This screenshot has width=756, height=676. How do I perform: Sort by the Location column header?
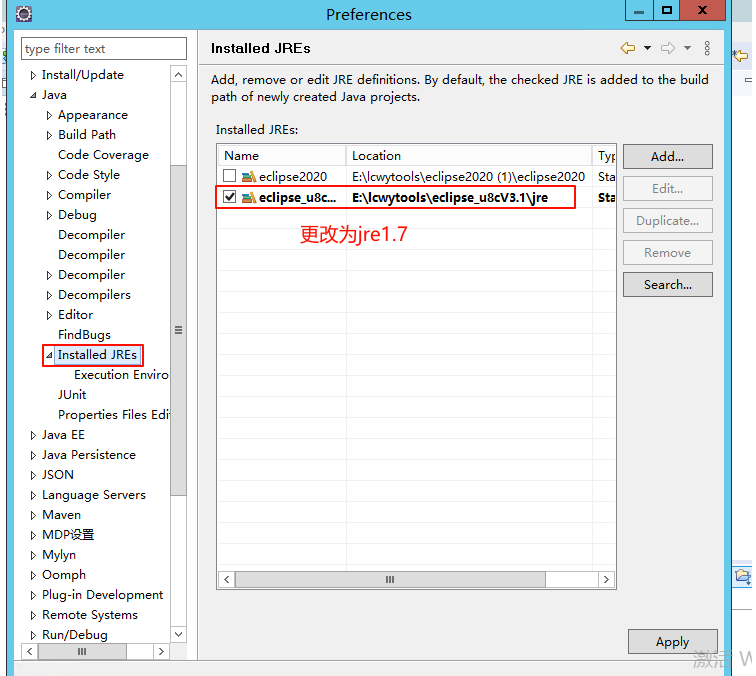[x=469, y=156]
